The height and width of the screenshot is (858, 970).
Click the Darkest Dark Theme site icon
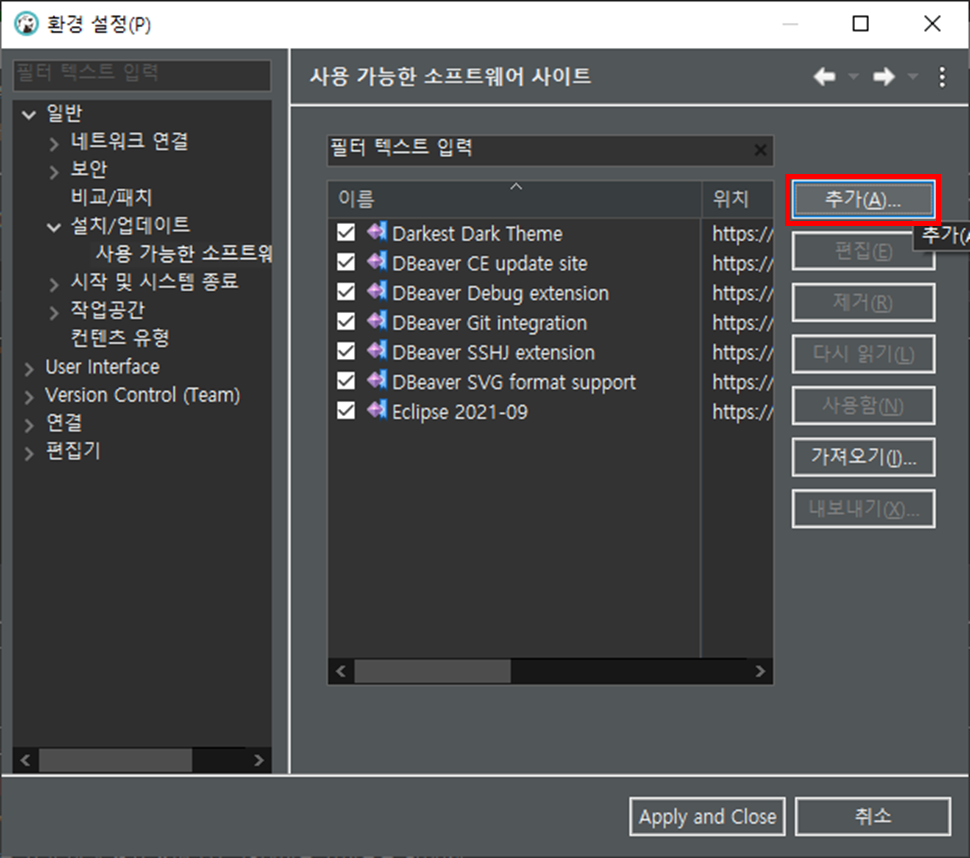(377, 232)
